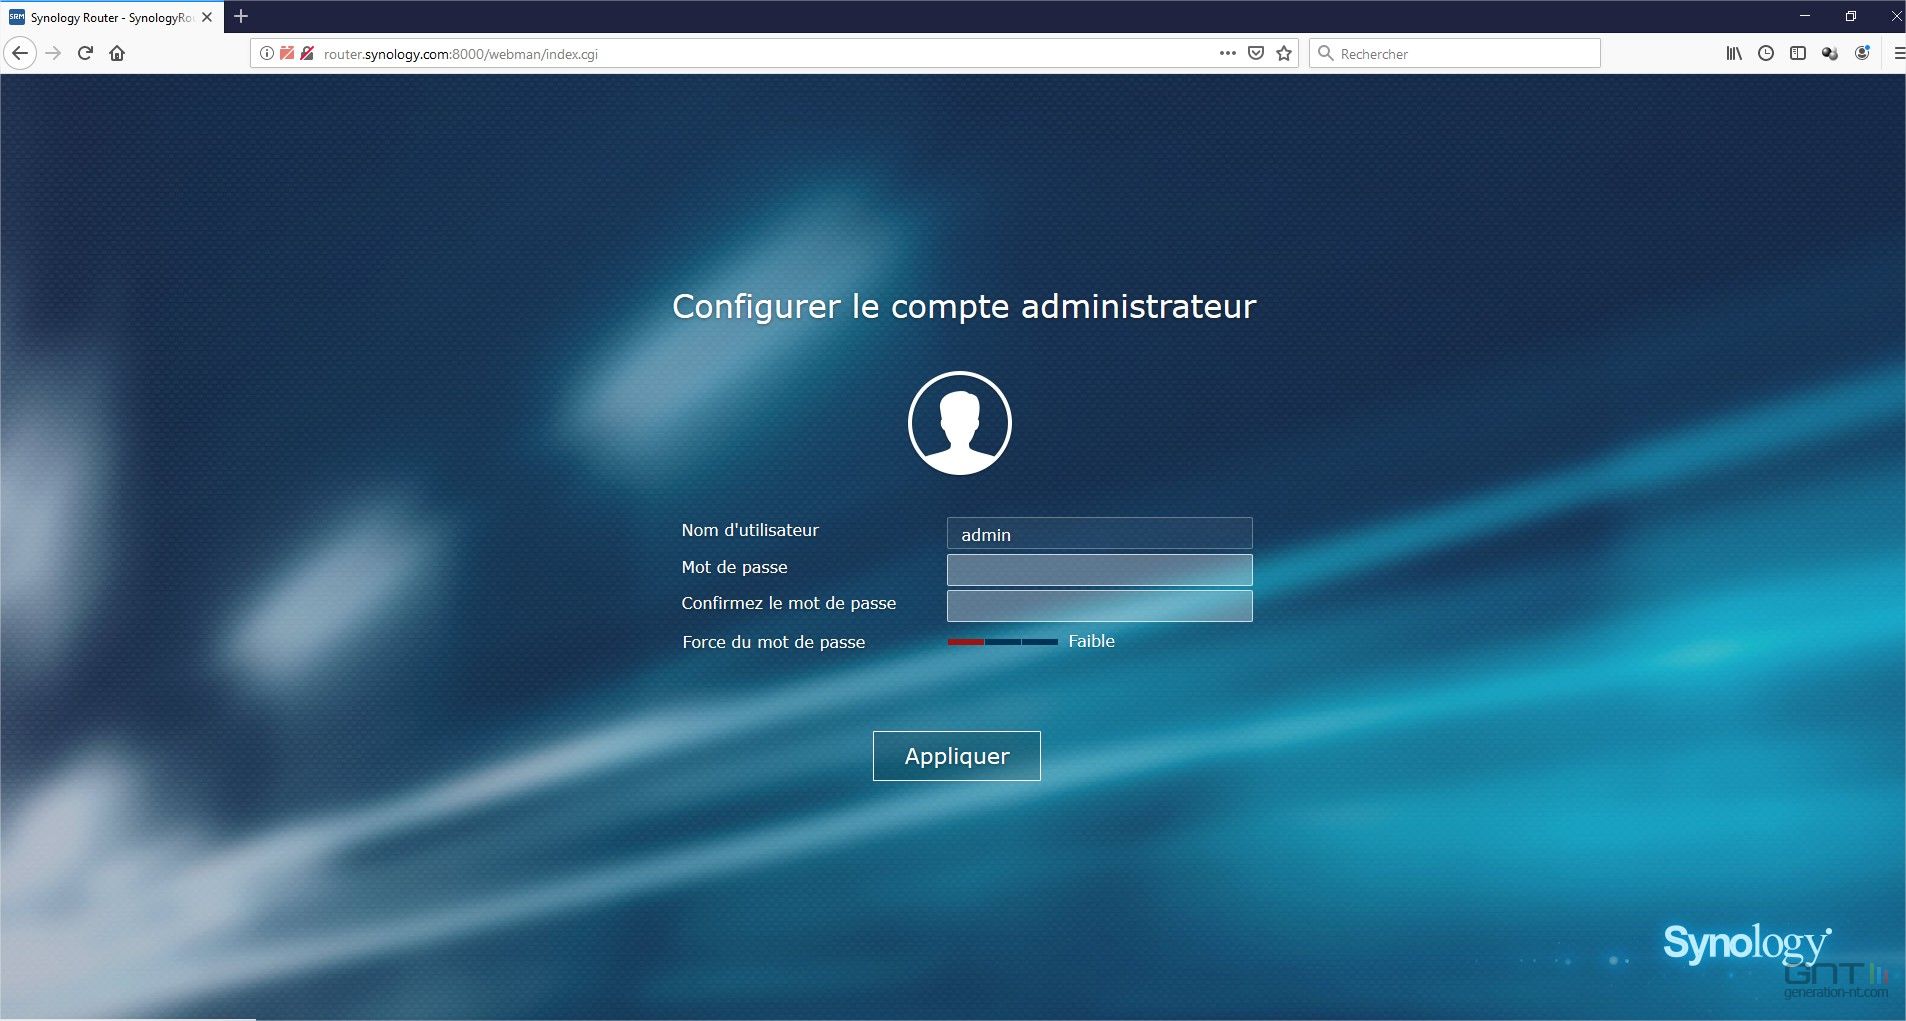Open page actions three-dots menu

[x=1227, y=53]
